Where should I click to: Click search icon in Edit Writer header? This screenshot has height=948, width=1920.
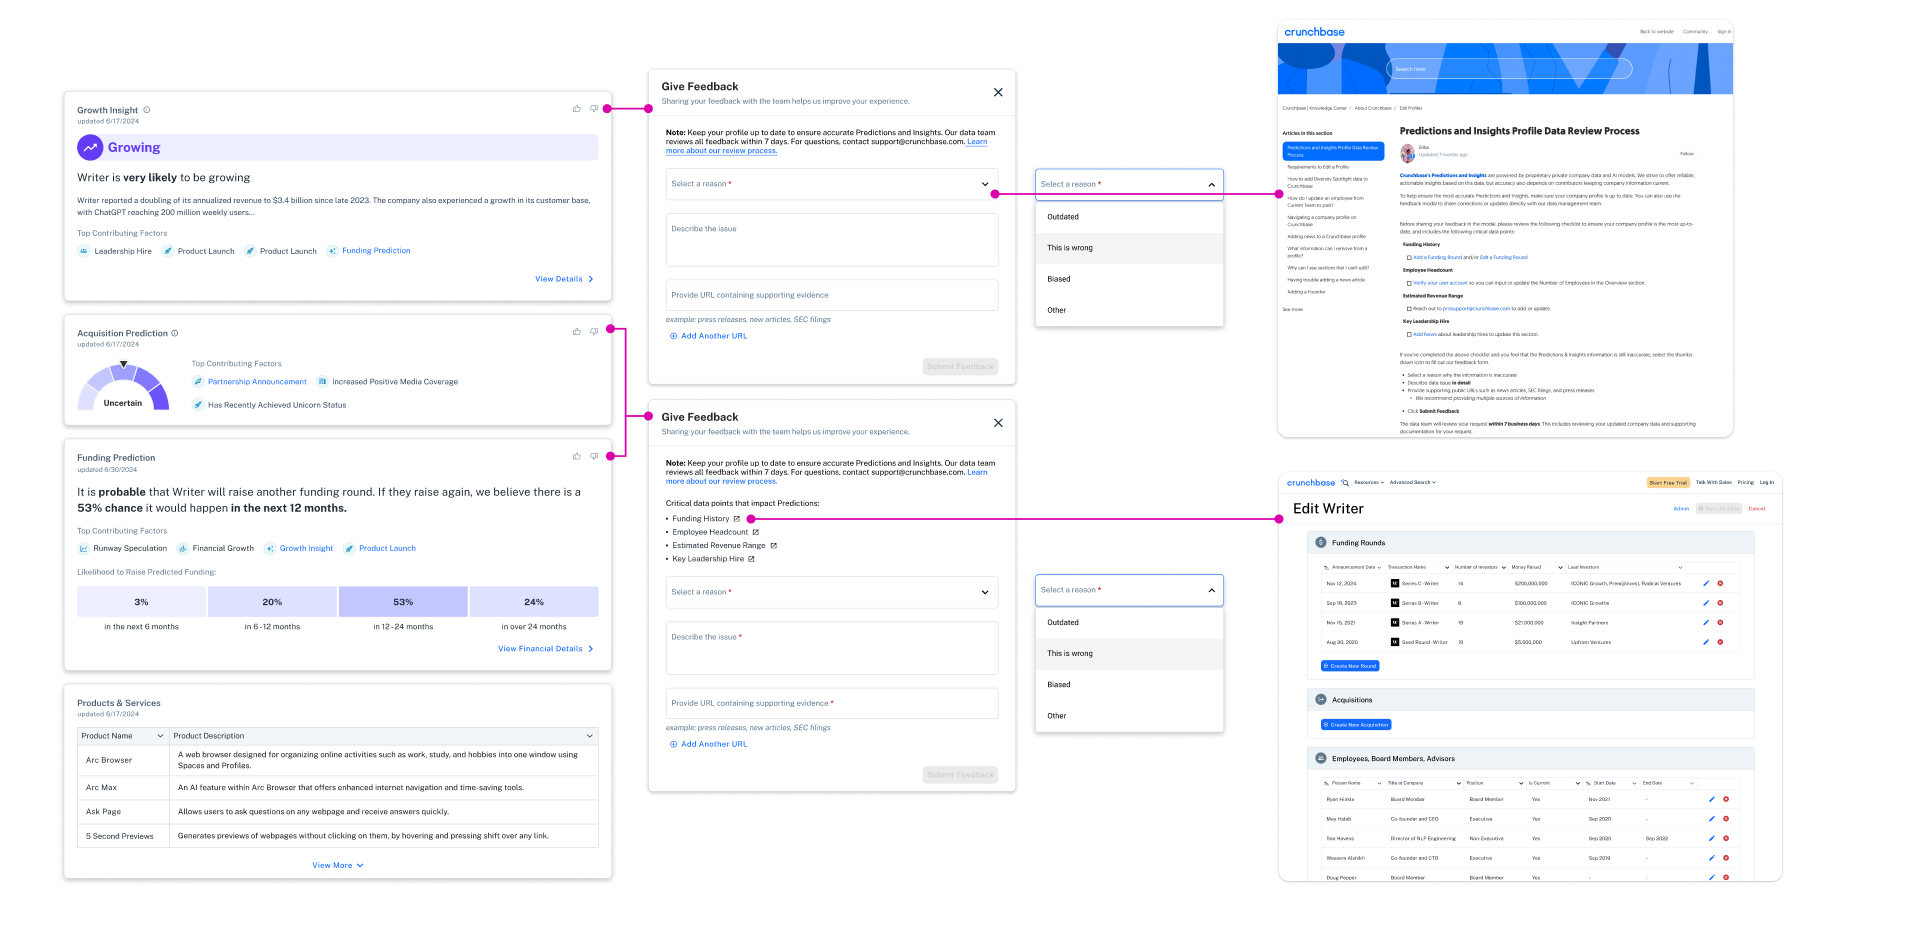1345,482
